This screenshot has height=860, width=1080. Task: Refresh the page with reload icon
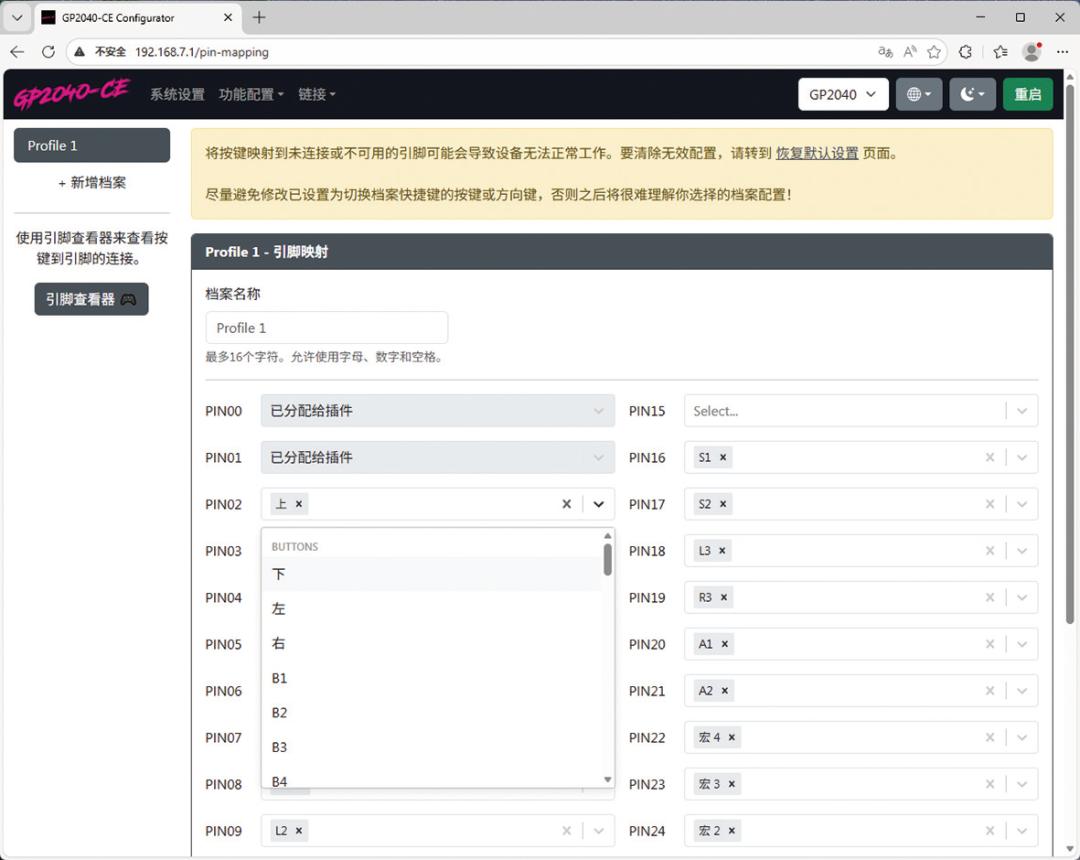tap(48, 52)
